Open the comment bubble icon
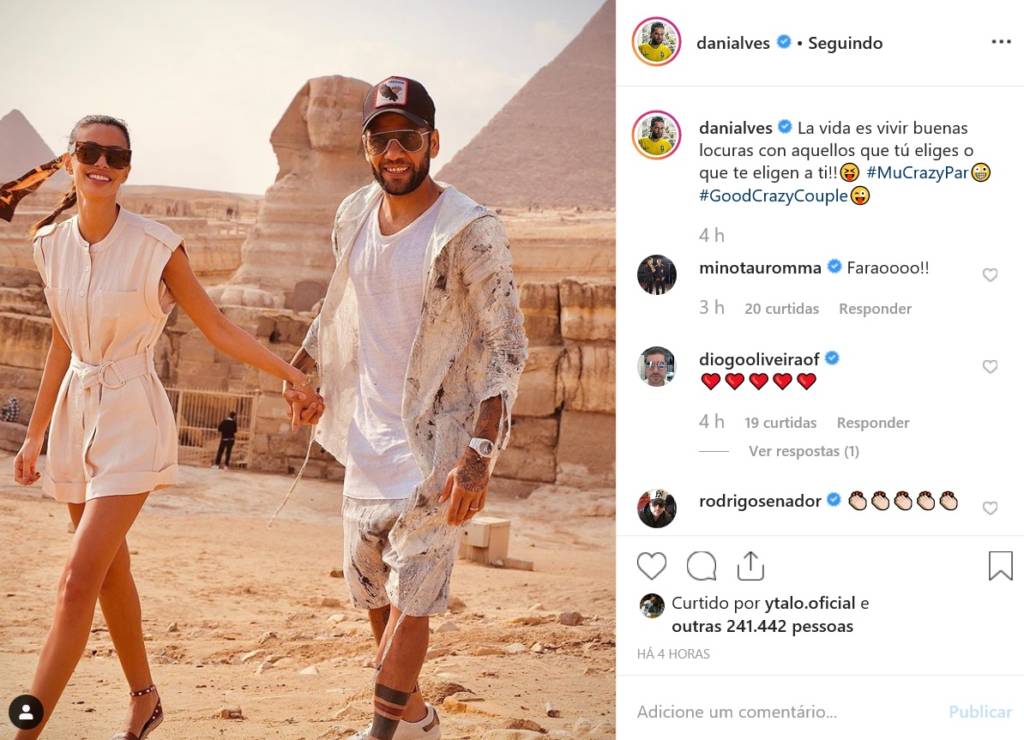Screen dimensions: 1024x740 [701, 566]
